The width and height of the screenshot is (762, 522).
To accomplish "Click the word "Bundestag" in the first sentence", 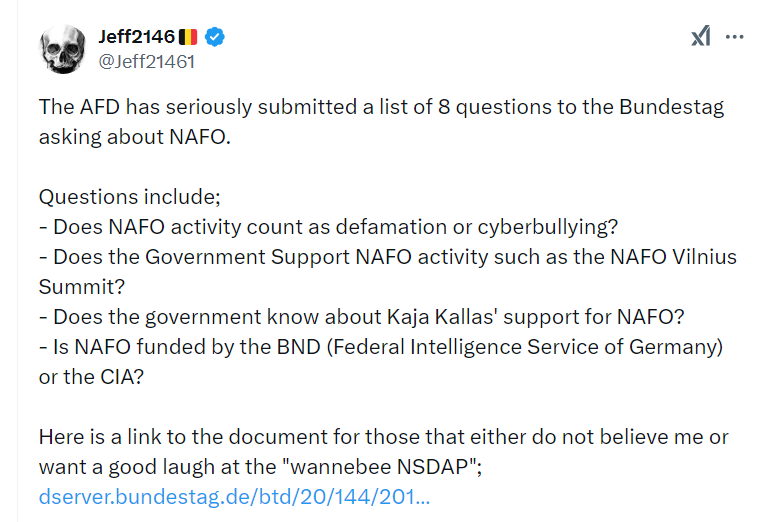I will pyautogui.click(x=672, y=107).
